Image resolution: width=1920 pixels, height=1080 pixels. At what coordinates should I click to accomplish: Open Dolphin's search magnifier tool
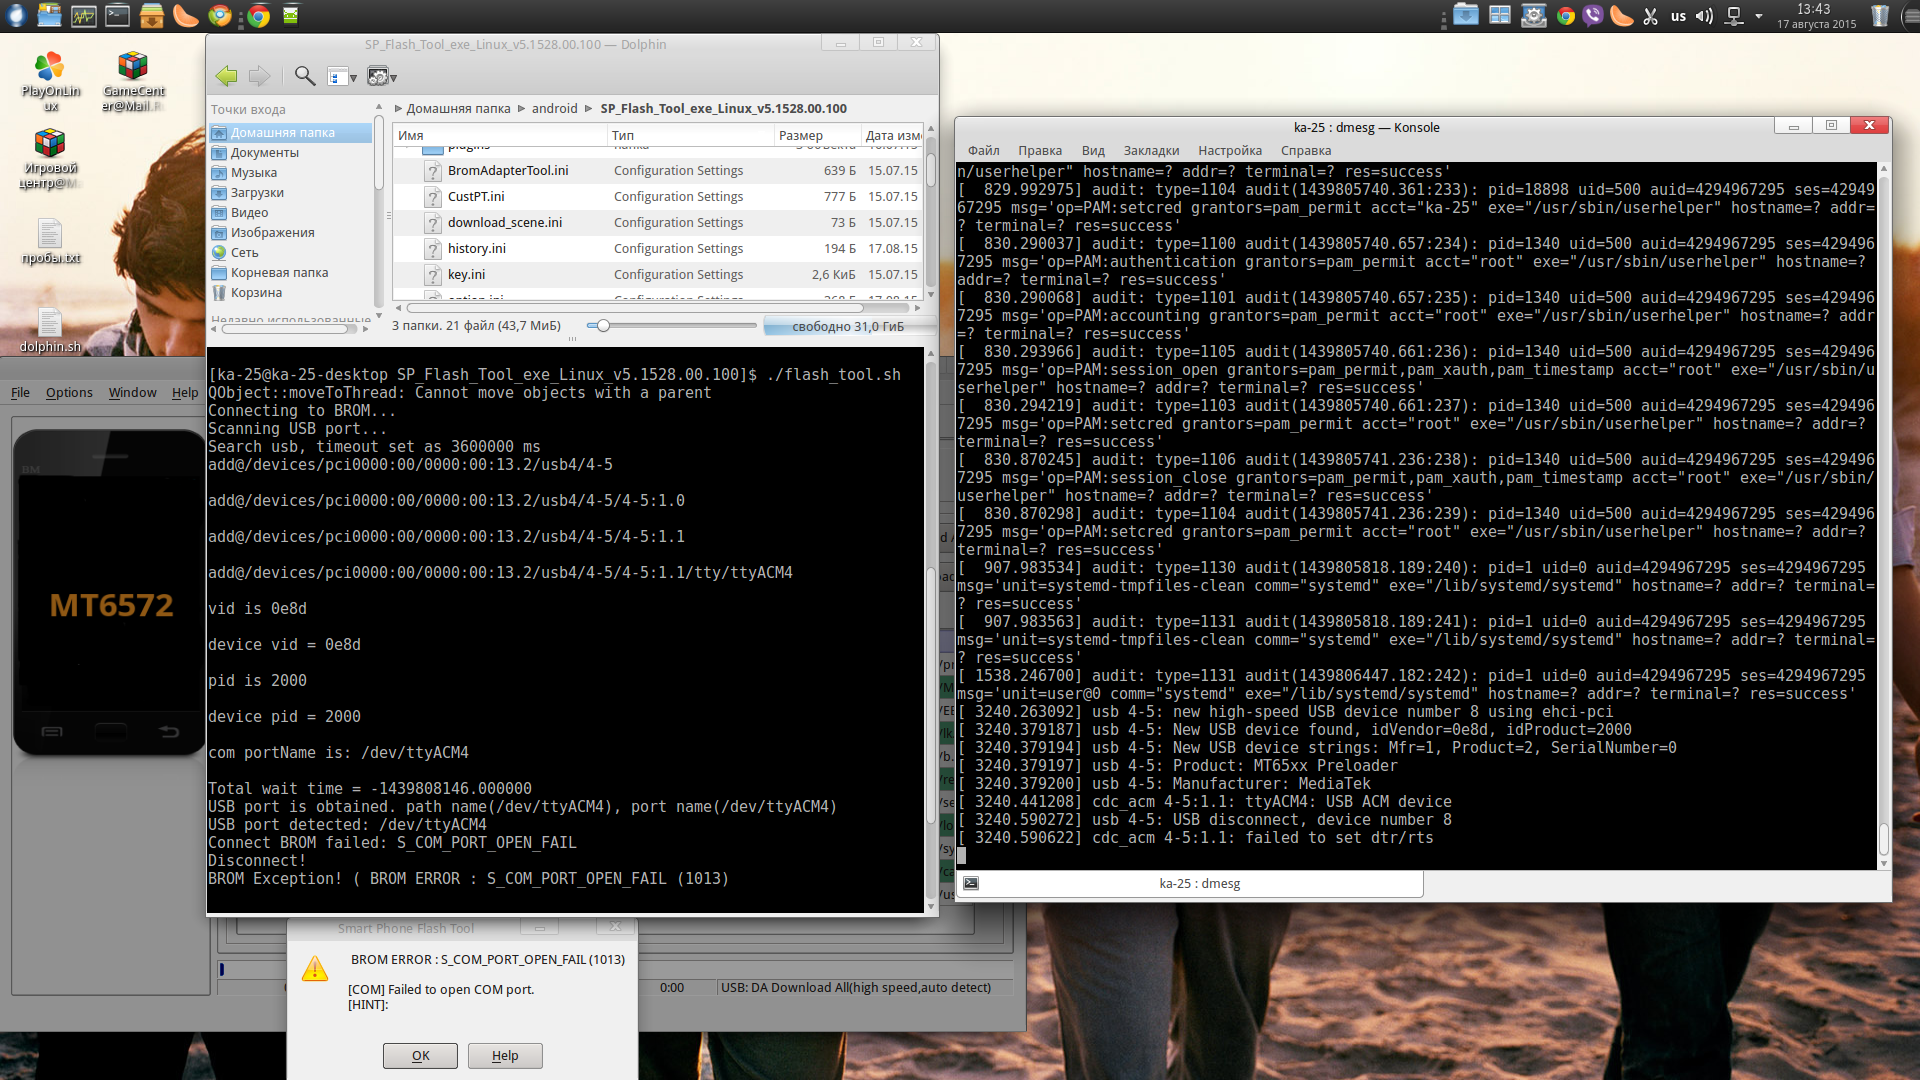305,76
